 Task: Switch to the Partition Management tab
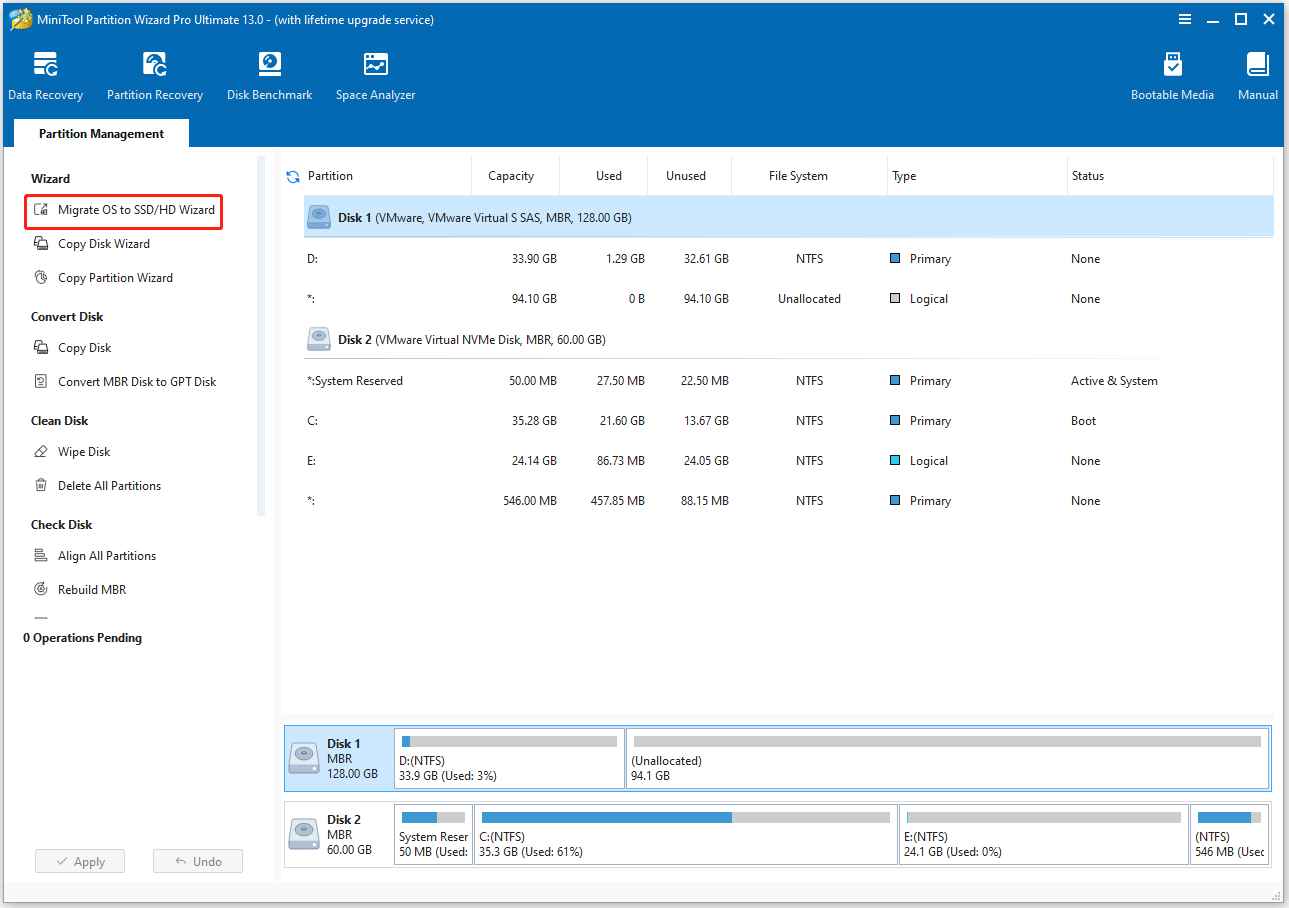coord(100,133)
